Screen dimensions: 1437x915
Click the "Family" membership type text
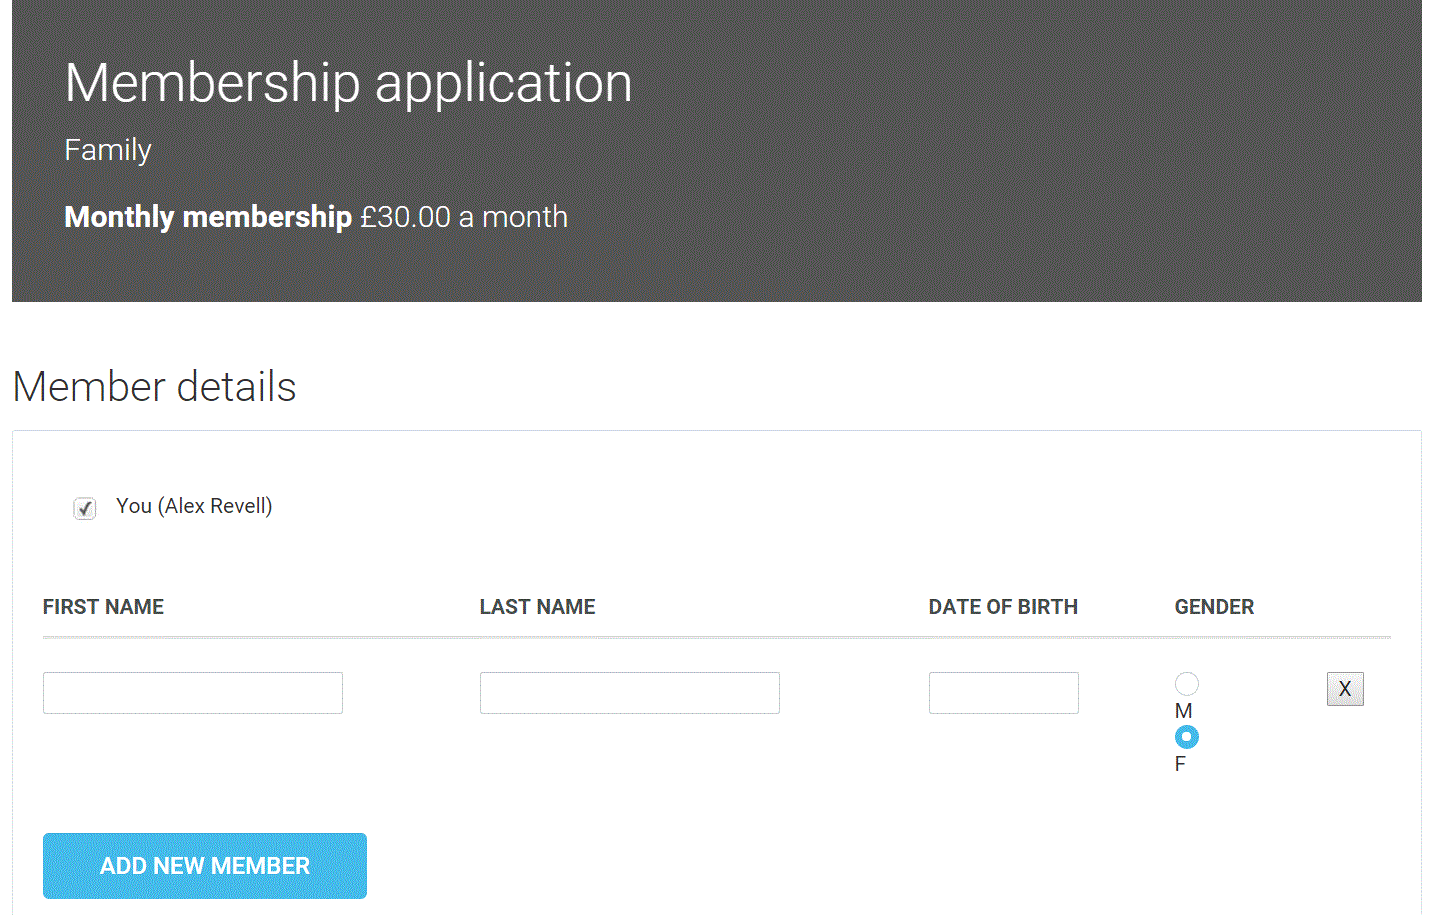click(x=108, y=150)
